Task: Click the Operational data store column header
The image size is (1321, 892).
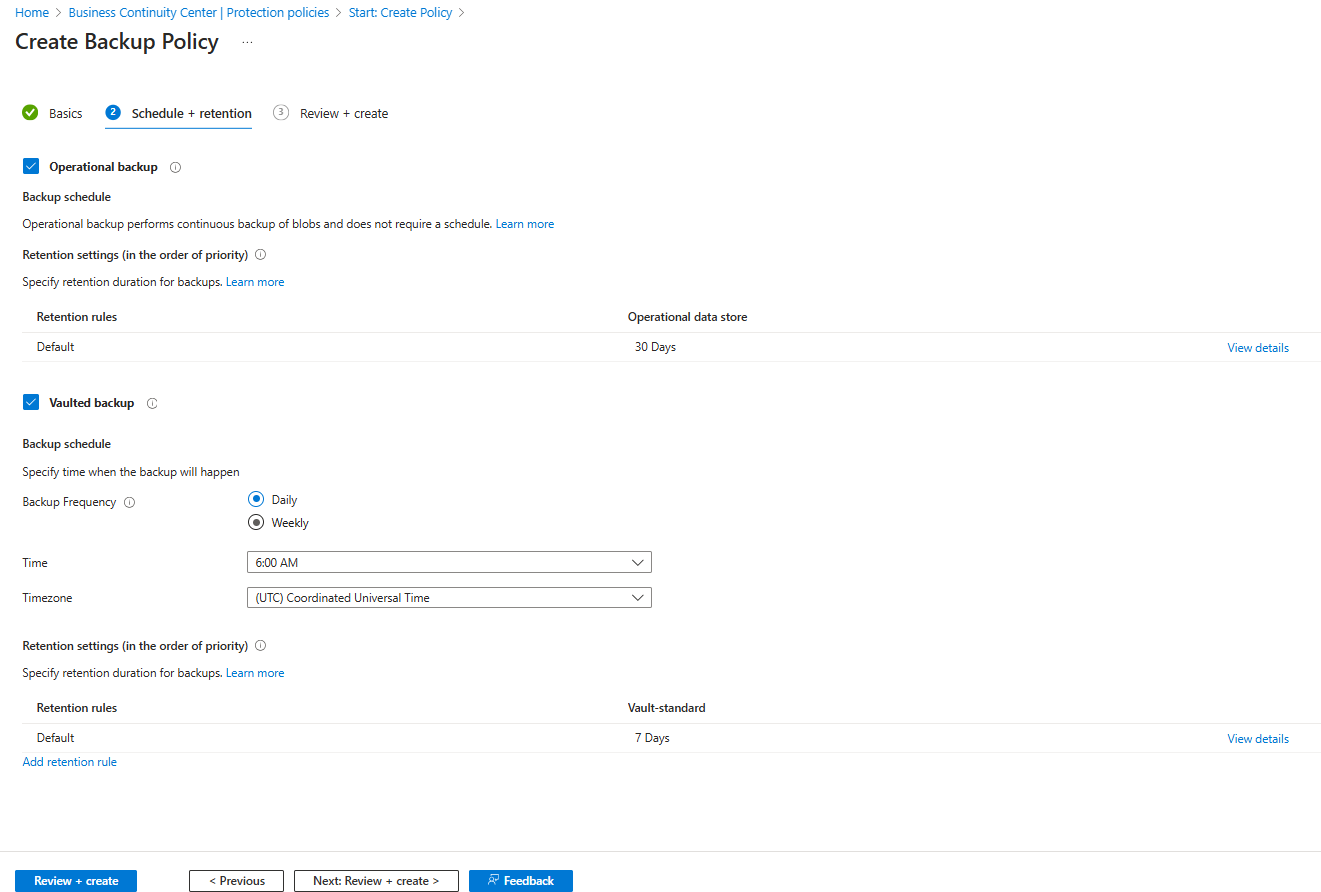Action: tap(687, 317)
